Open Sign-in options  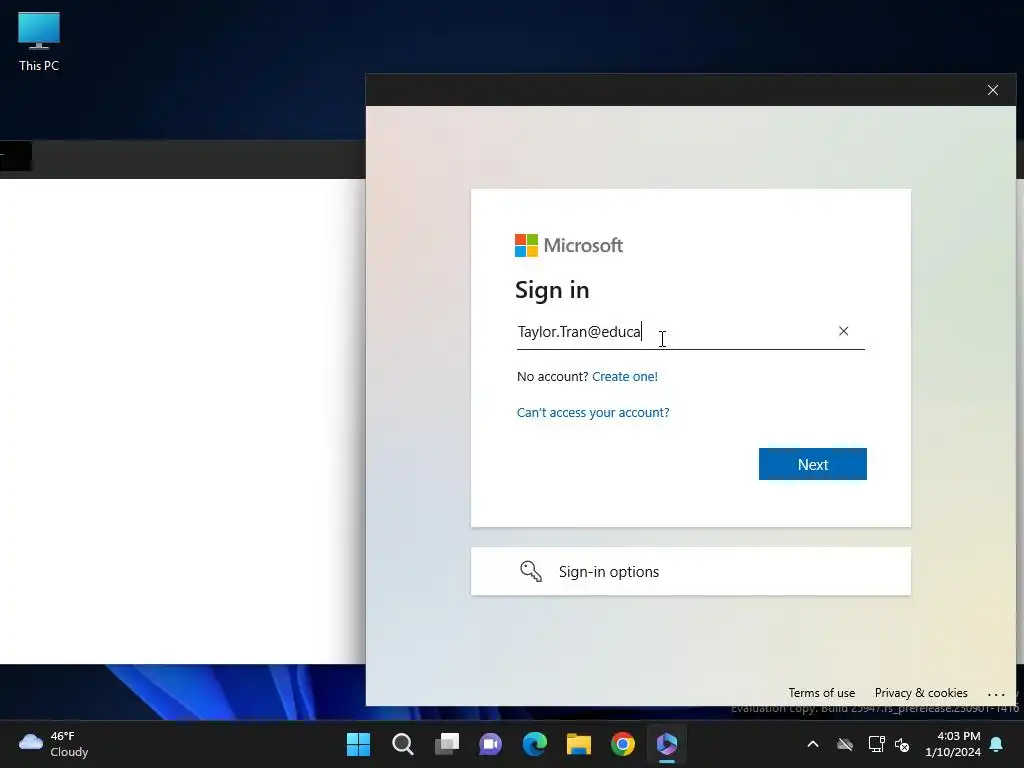[690, 571]
